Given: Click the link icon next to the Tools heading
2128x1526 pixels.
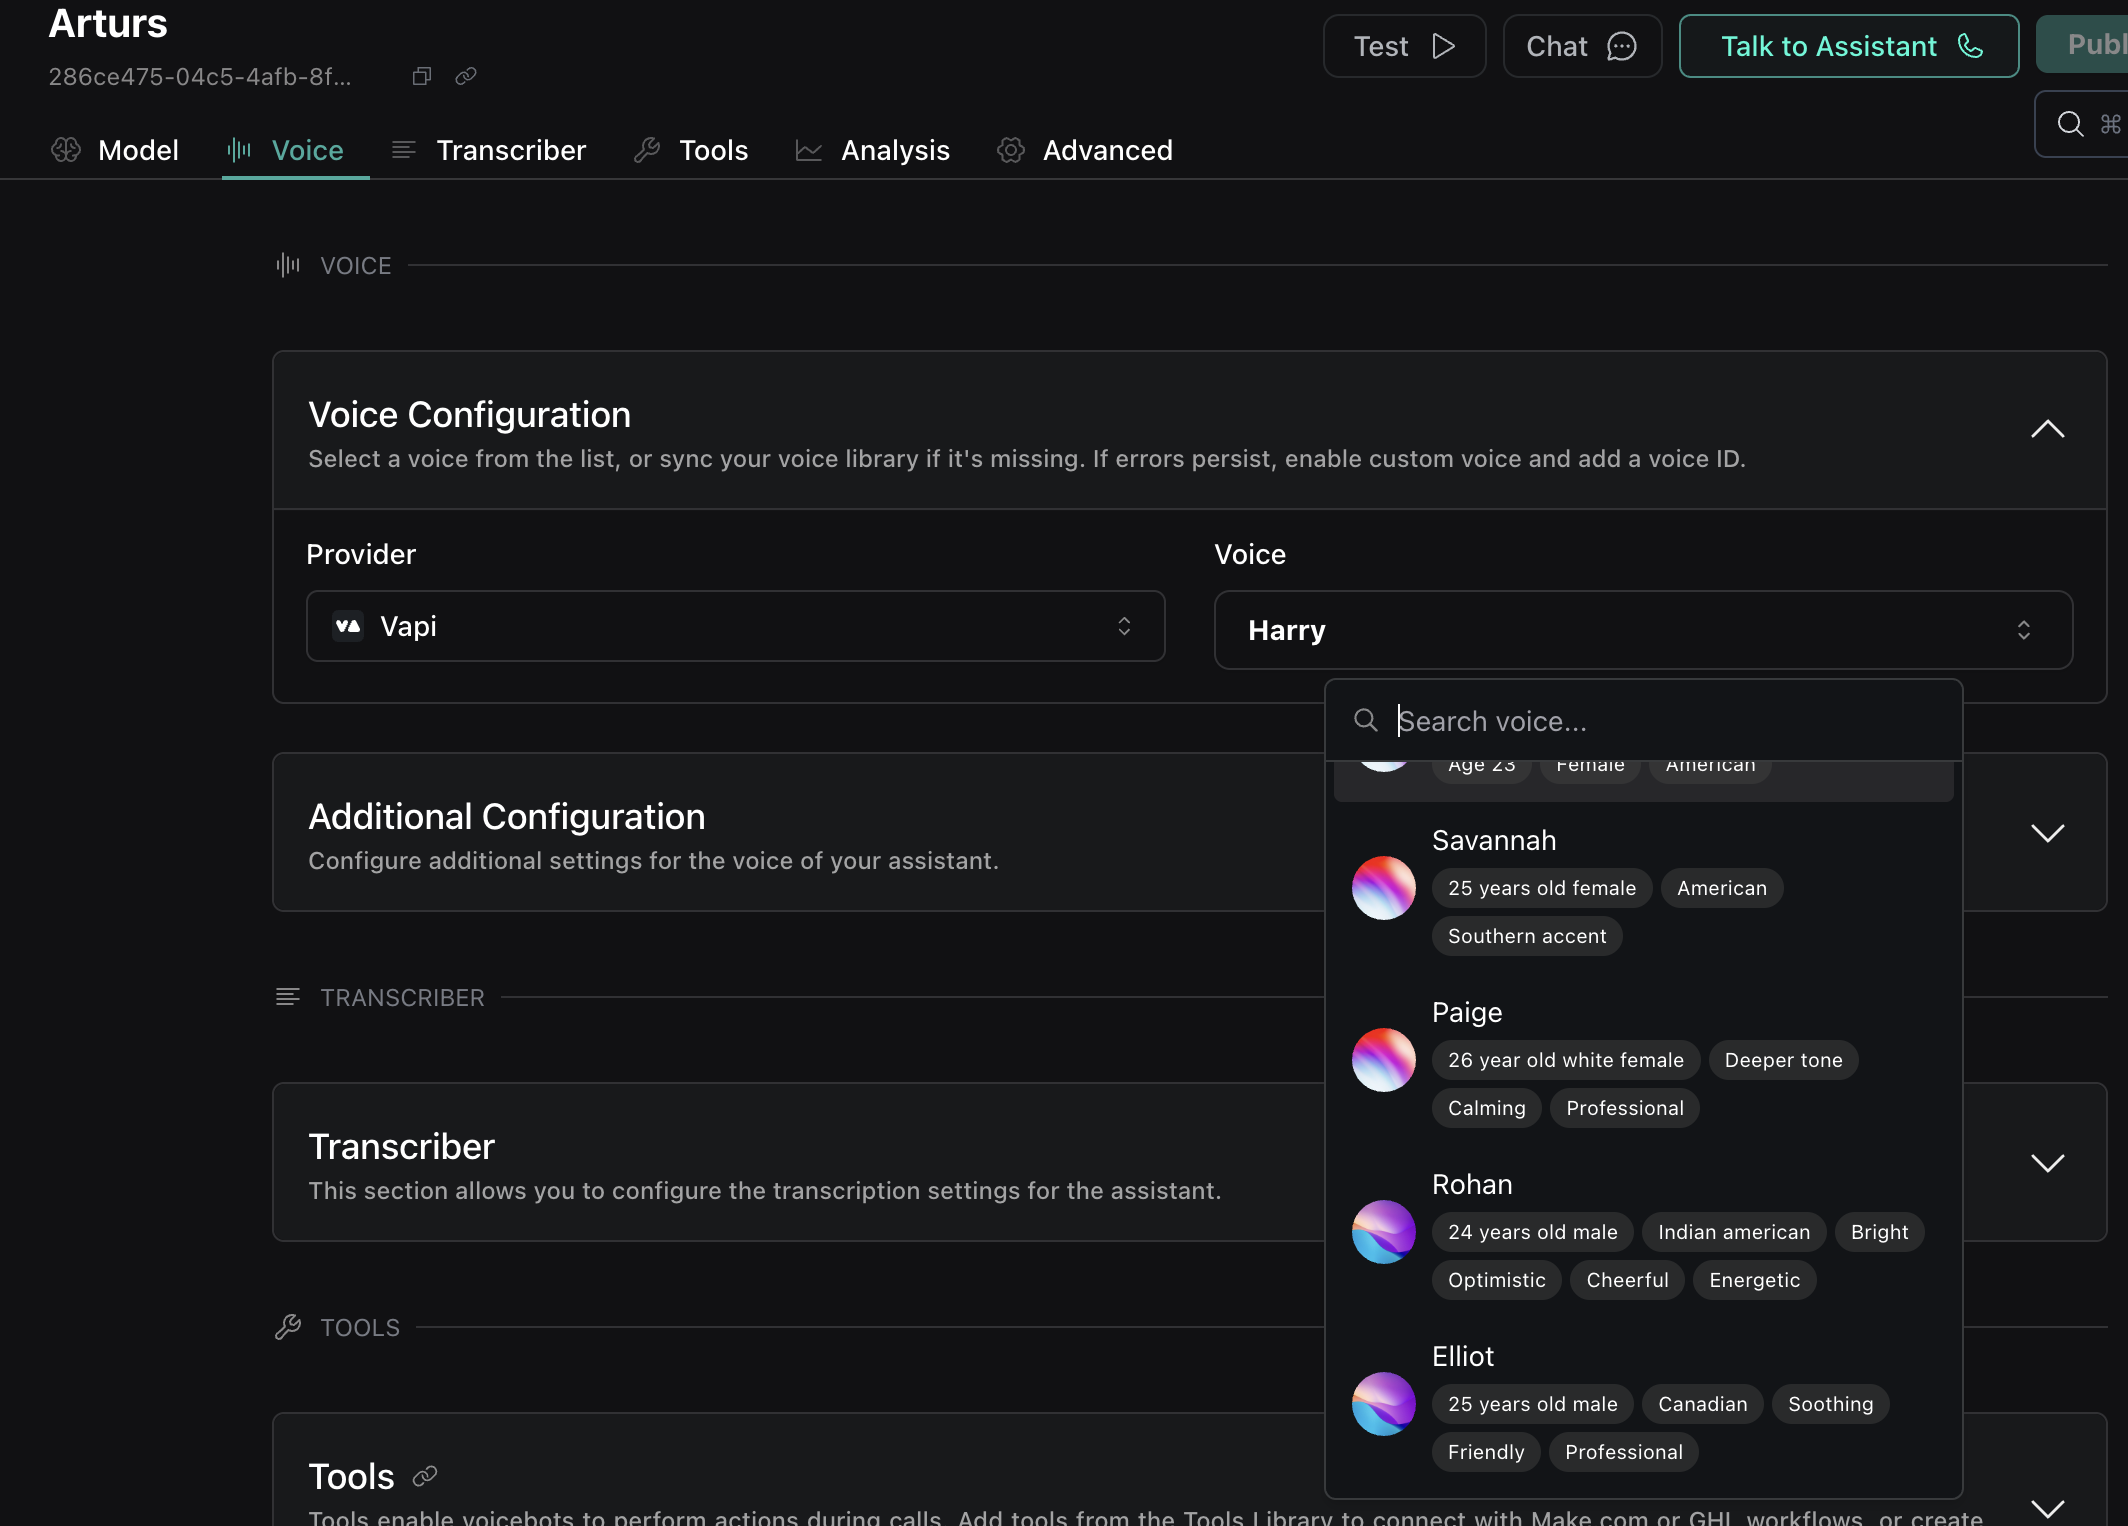Looking at the screenshot, I should click(x=425, y=1476).
